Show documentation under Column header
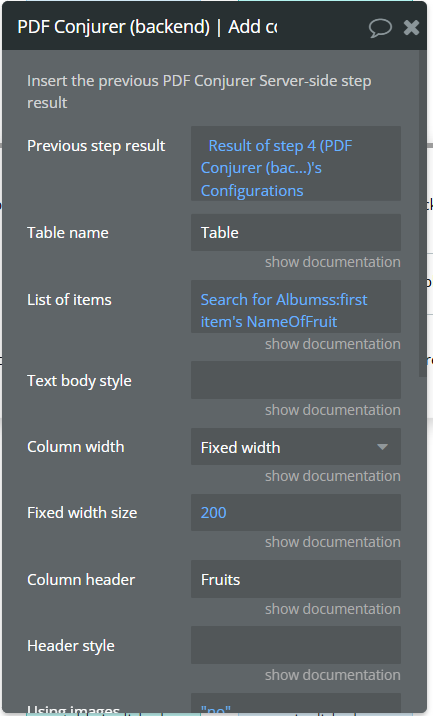Screen dimensions: 433x716 333,609
